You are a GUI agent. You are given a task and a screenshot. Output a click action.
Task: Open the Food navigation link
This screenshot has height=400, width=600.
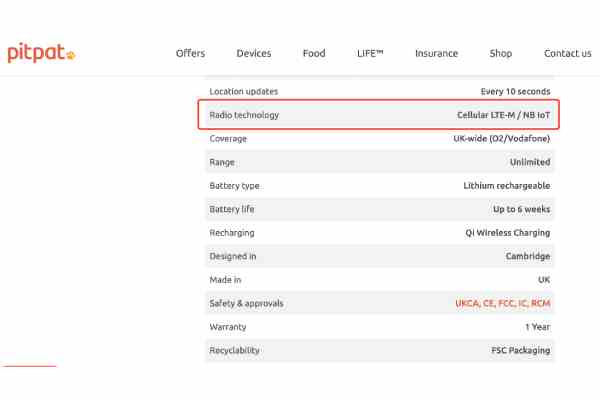pyautogui.click(x=314, y=53)
